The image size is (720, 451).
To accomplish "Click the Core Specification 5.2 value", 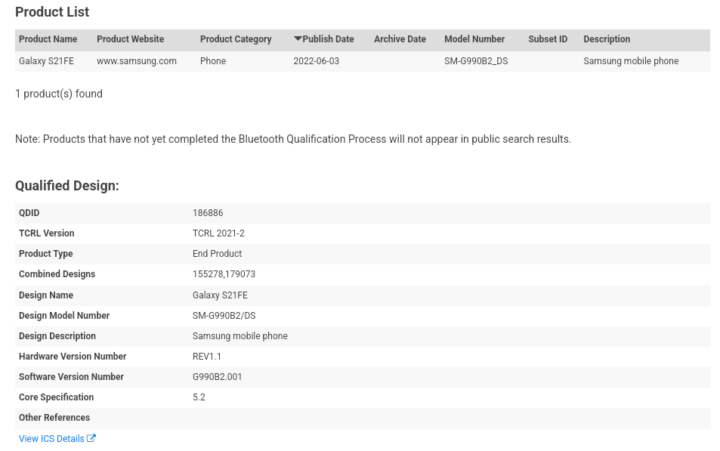I will point(198,397).
